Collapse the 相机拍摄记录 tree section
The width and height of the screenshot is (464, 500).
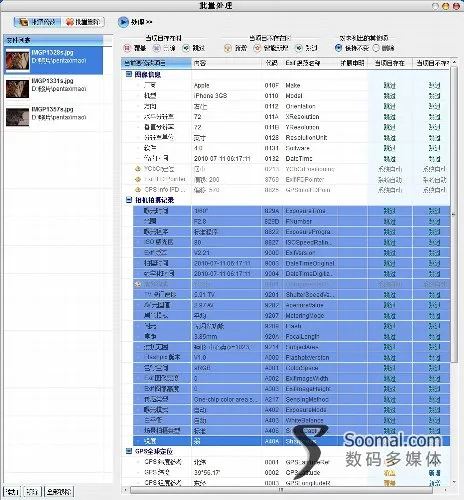pyautogui.click(x=129, y=200)
